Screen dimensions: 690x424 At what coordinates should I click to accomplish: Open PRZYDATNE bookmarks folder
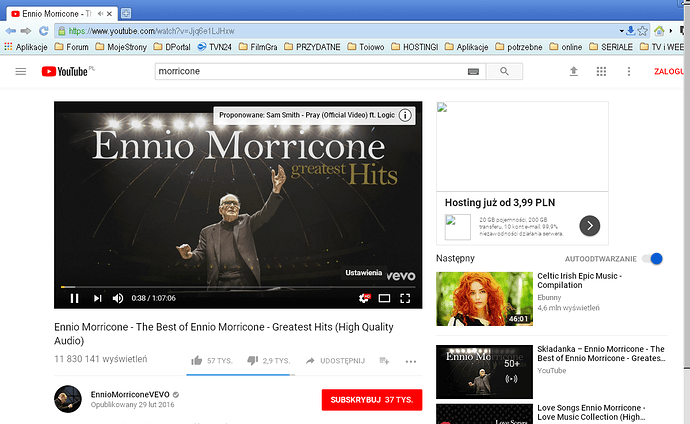pos(312,47)
